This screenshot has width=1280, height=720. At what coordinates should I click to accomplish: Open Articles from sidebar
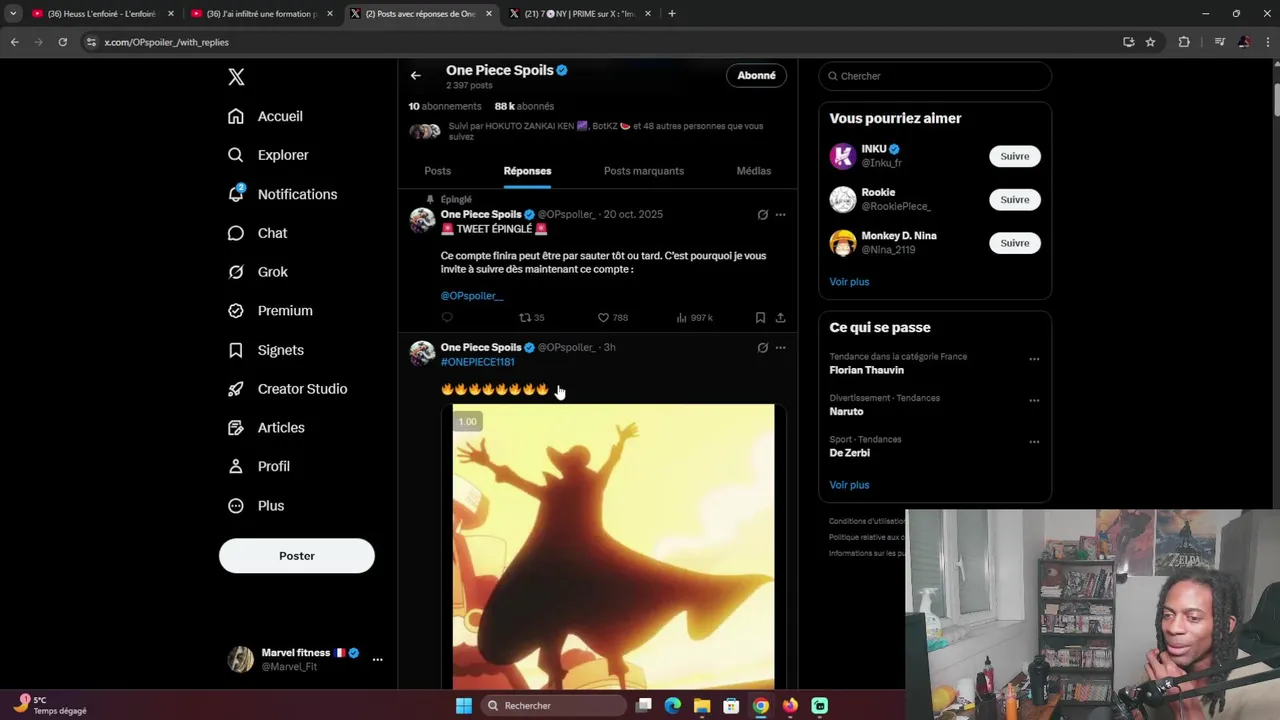(x=266, y=428)
